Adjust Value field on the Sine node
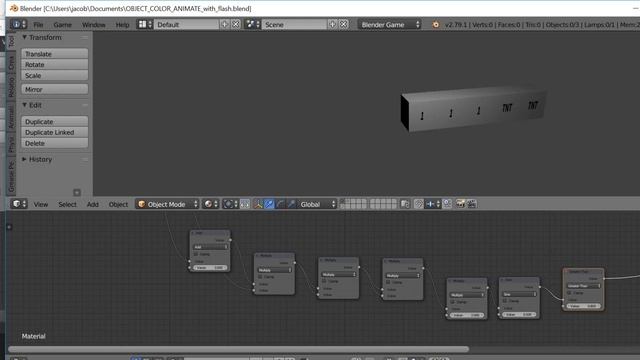The image size is (640, 360). (x=519, y=315)
